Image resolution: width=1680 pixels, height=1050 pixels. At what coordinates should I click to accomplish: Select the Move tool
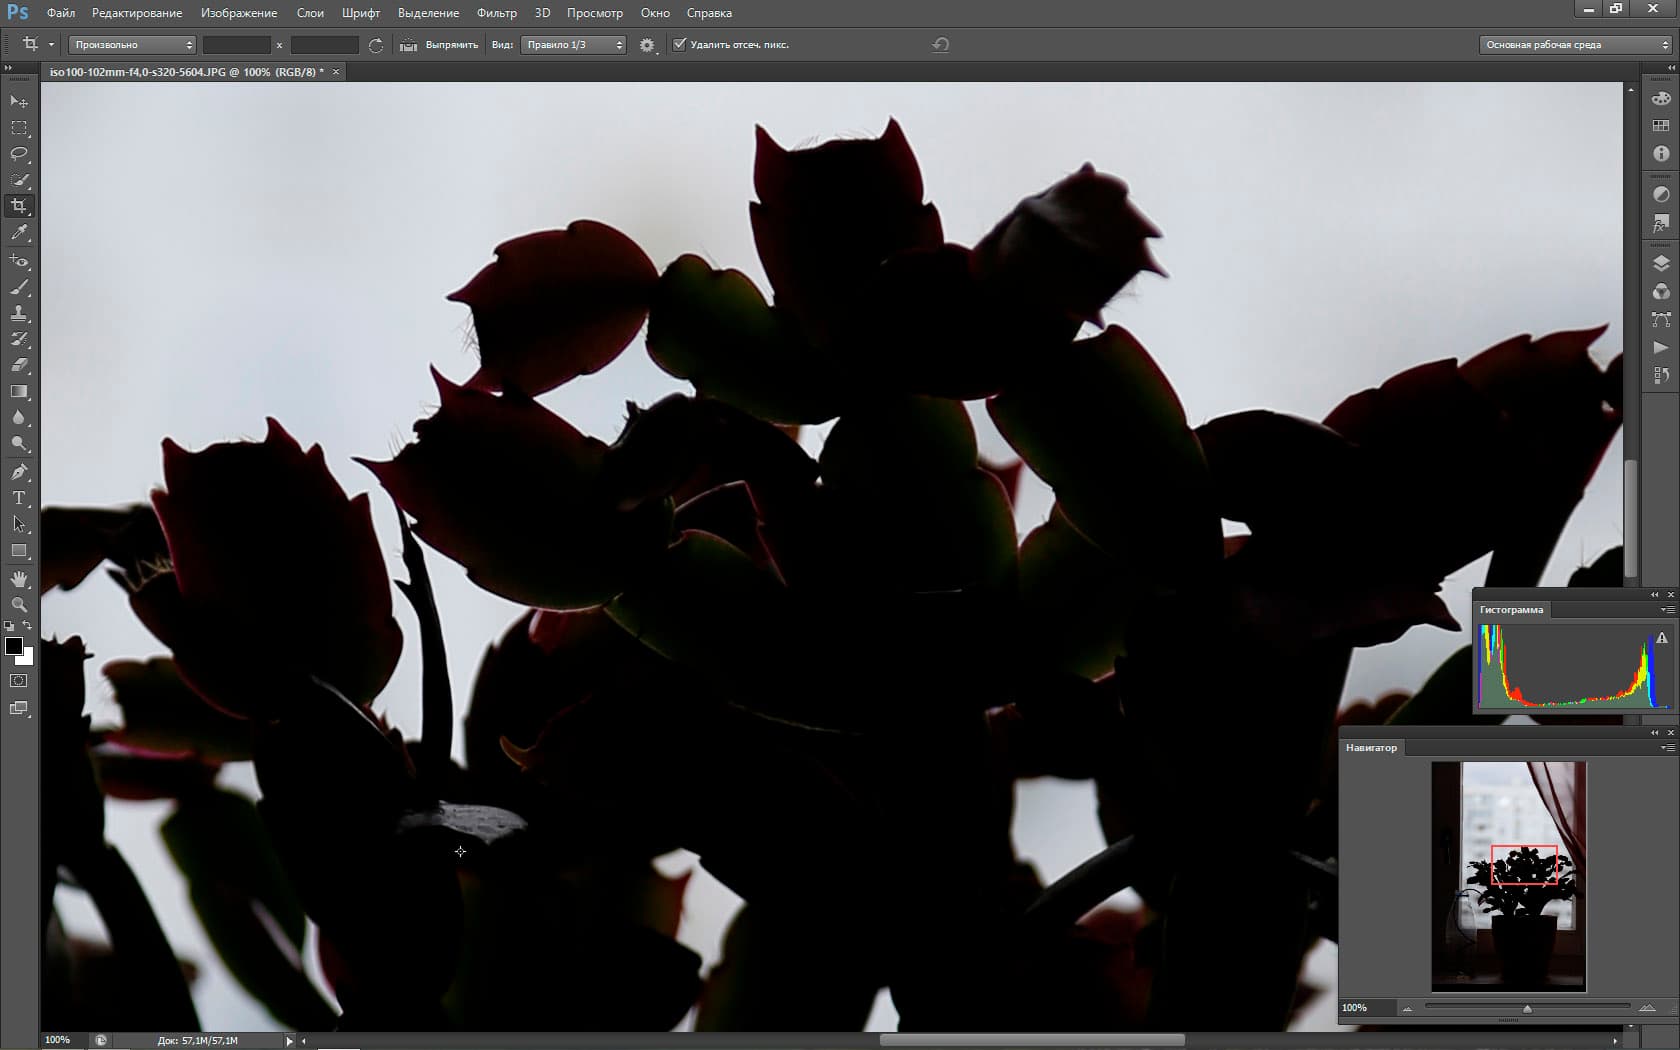[x=19, y=102]
